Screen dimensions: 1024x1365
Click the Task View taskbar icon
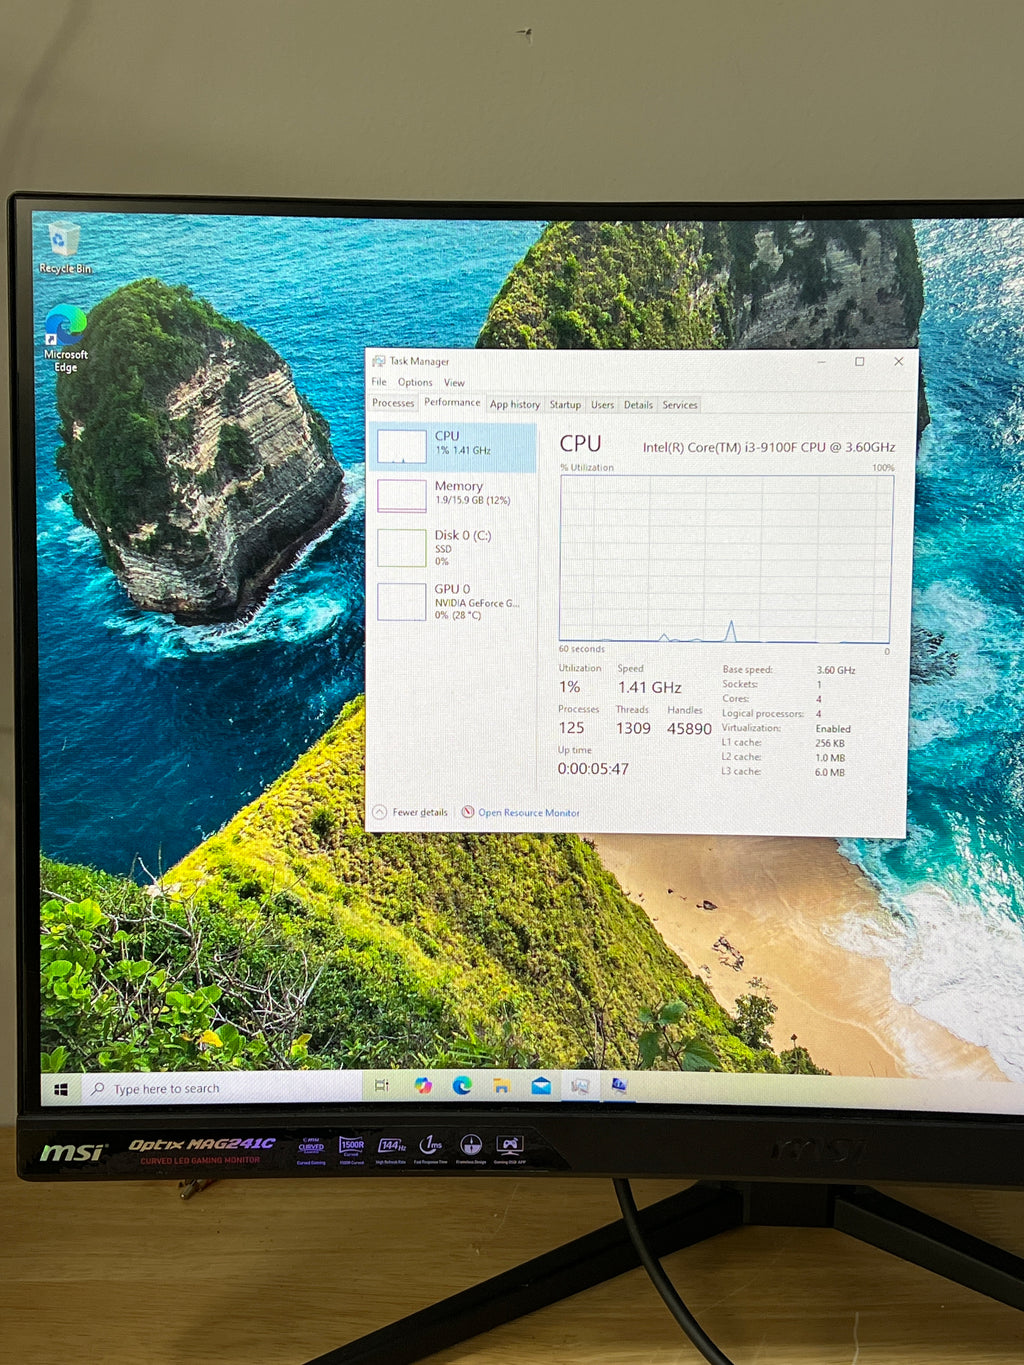pos(381,1086)
